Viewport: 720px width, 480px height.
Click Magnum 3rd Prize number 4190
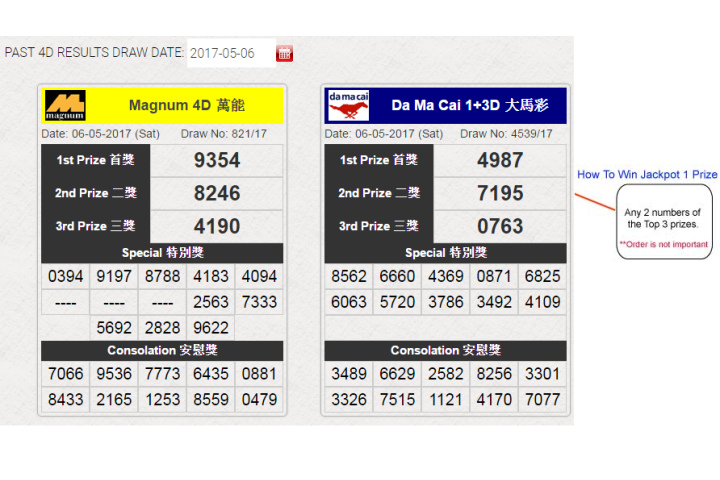pos(217,226)
